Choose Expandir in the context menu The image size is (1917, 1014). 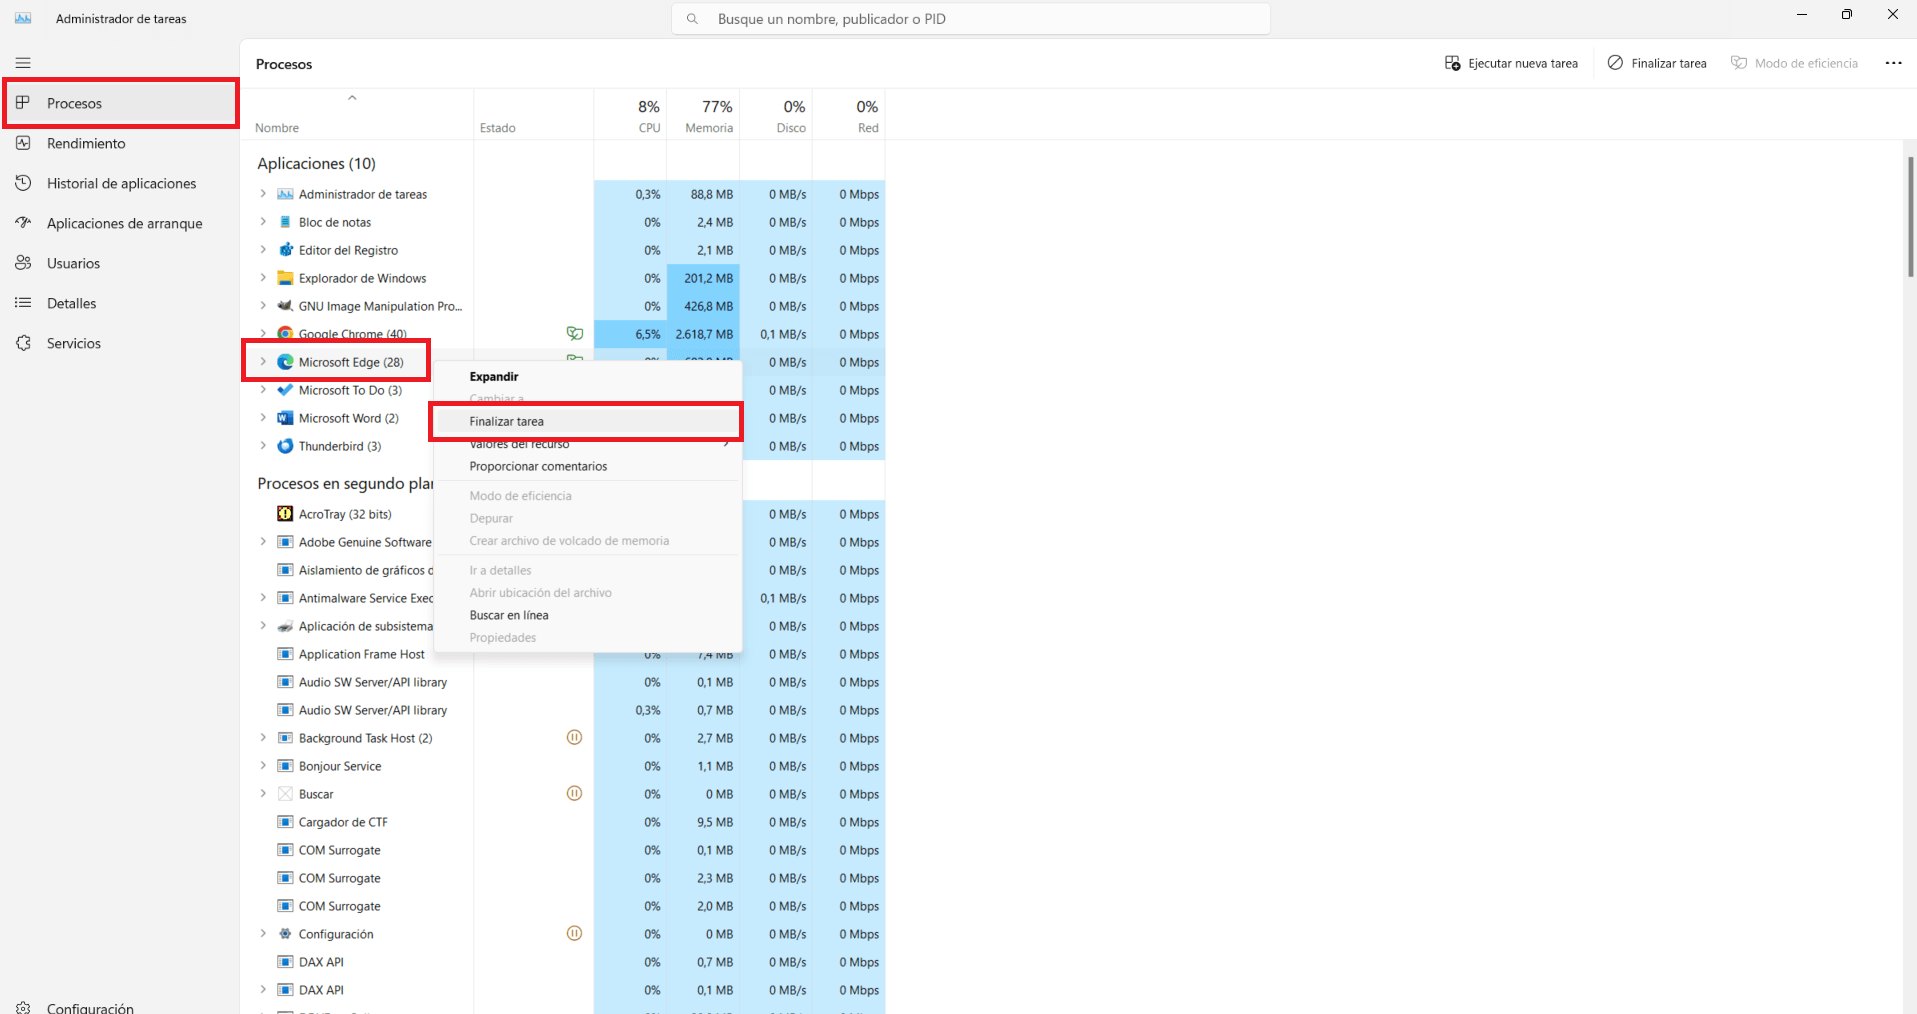(x=588, y=377)
